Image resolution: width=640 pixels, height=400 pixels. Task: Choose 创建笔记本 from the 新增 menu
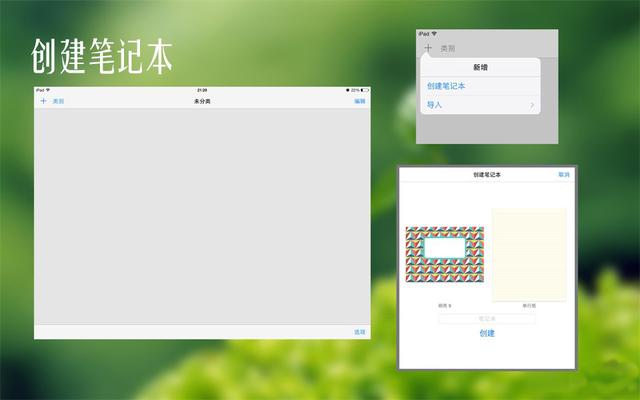446,86
